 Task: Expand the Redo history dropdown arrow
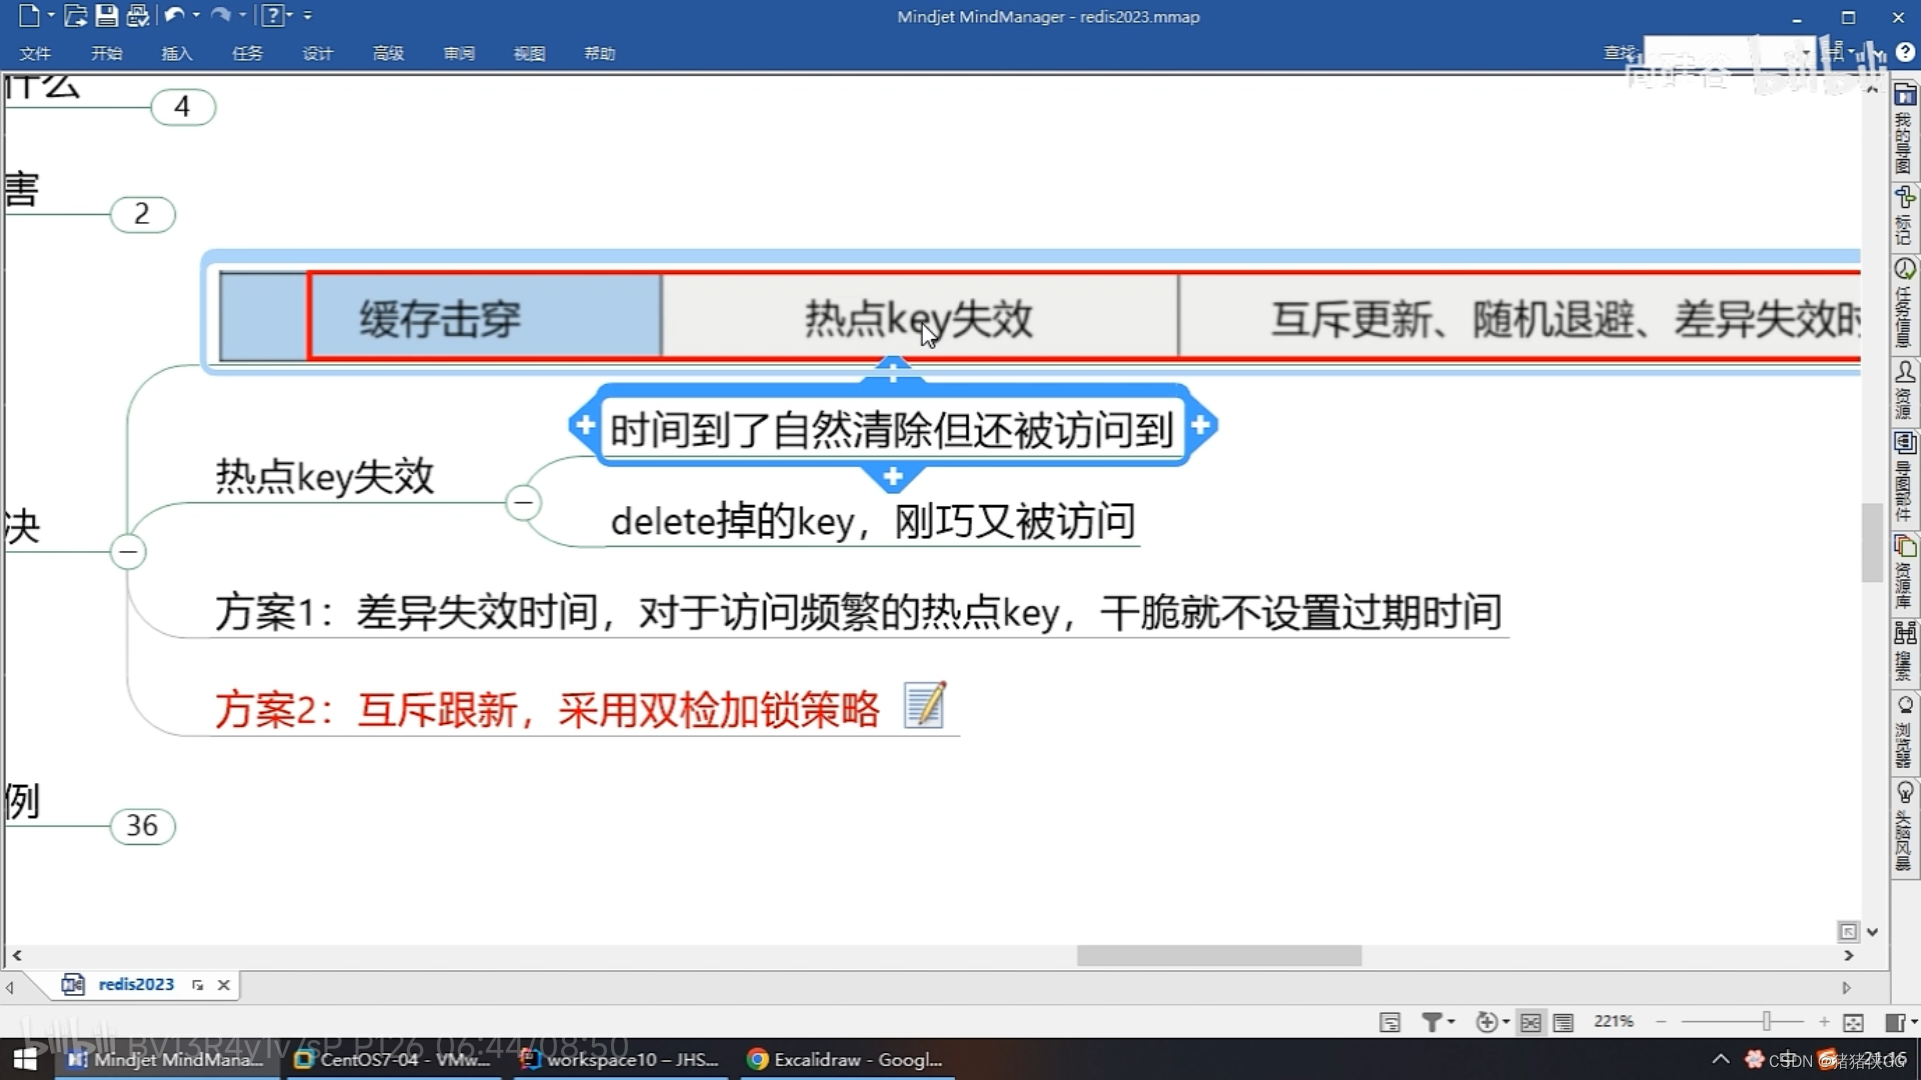coord(243,16)
